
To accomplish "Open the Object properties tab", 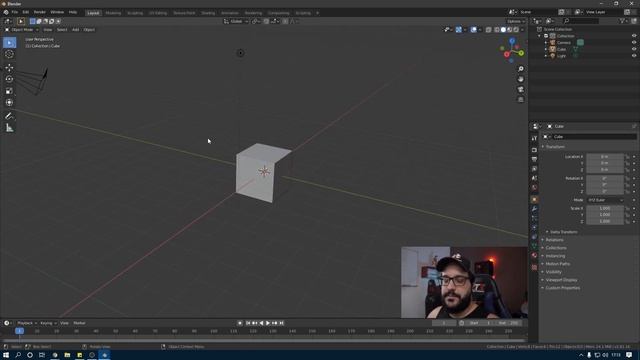I will coord(534,199).
